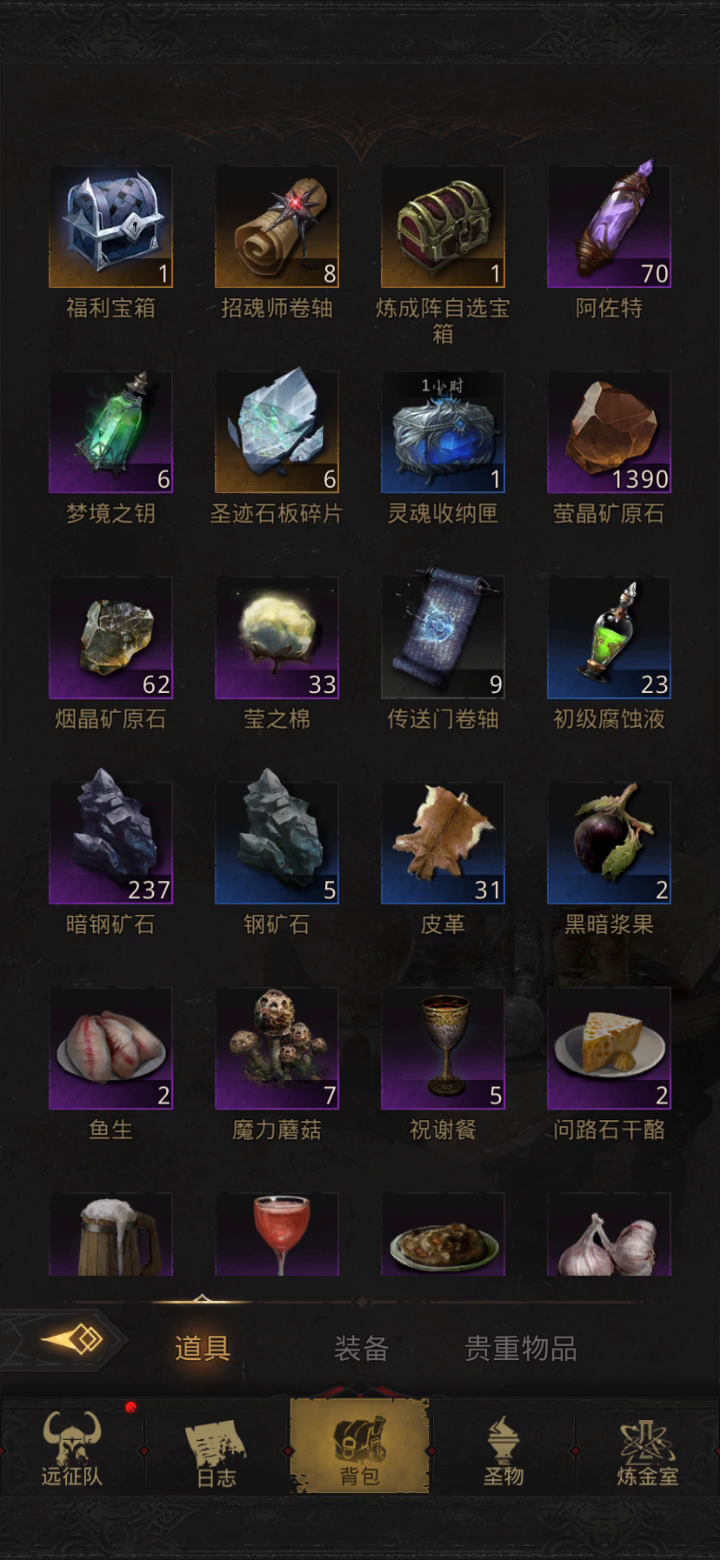Switch to the 装备 tab
The height and width of the screenshot is (1560, 720).
361,1348
